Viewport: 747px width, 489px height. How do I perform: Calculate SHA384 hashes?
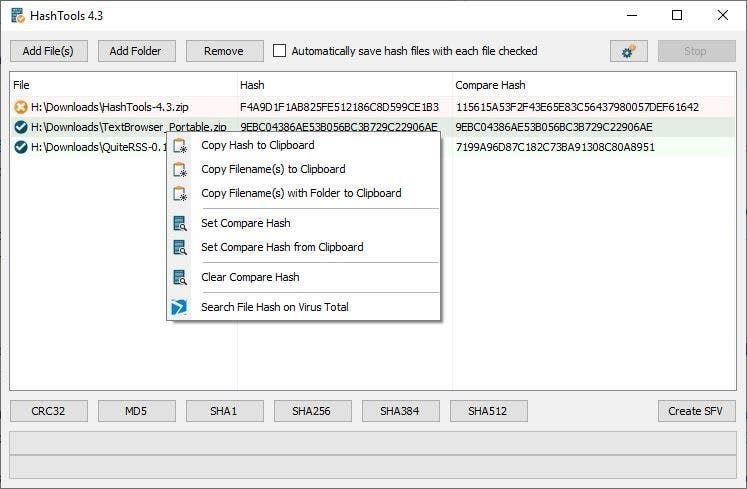[401, 411]
